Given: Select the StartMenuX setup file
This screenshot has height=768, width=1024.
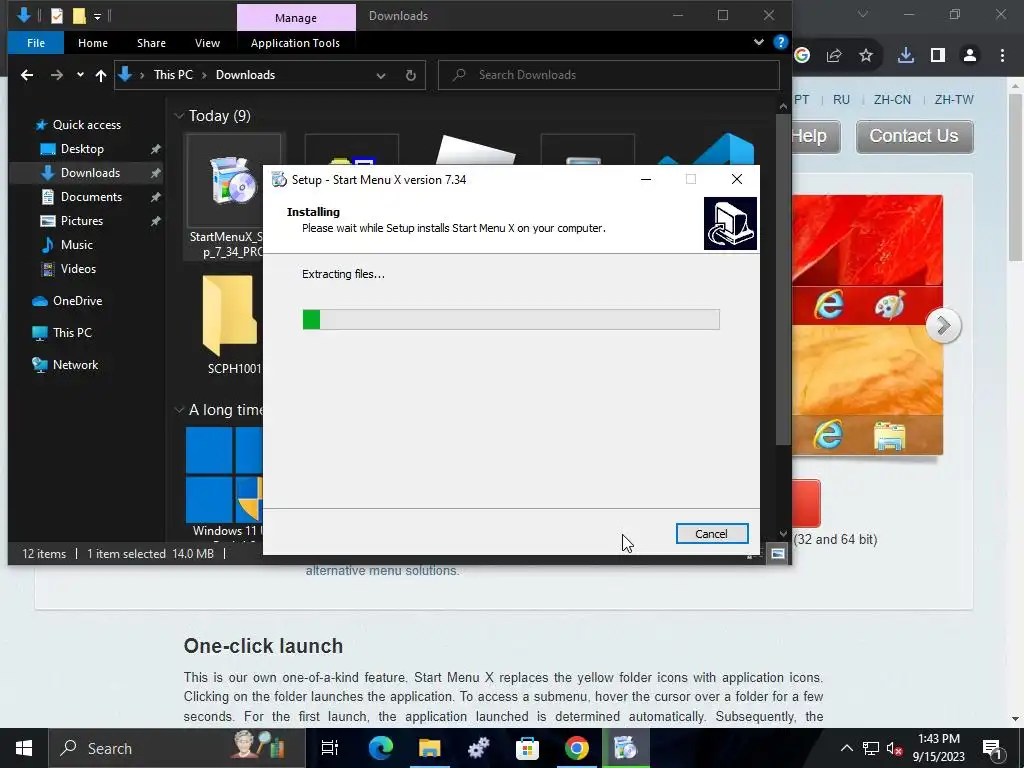Looking at the screenshot, I should [x=225, y=196].
